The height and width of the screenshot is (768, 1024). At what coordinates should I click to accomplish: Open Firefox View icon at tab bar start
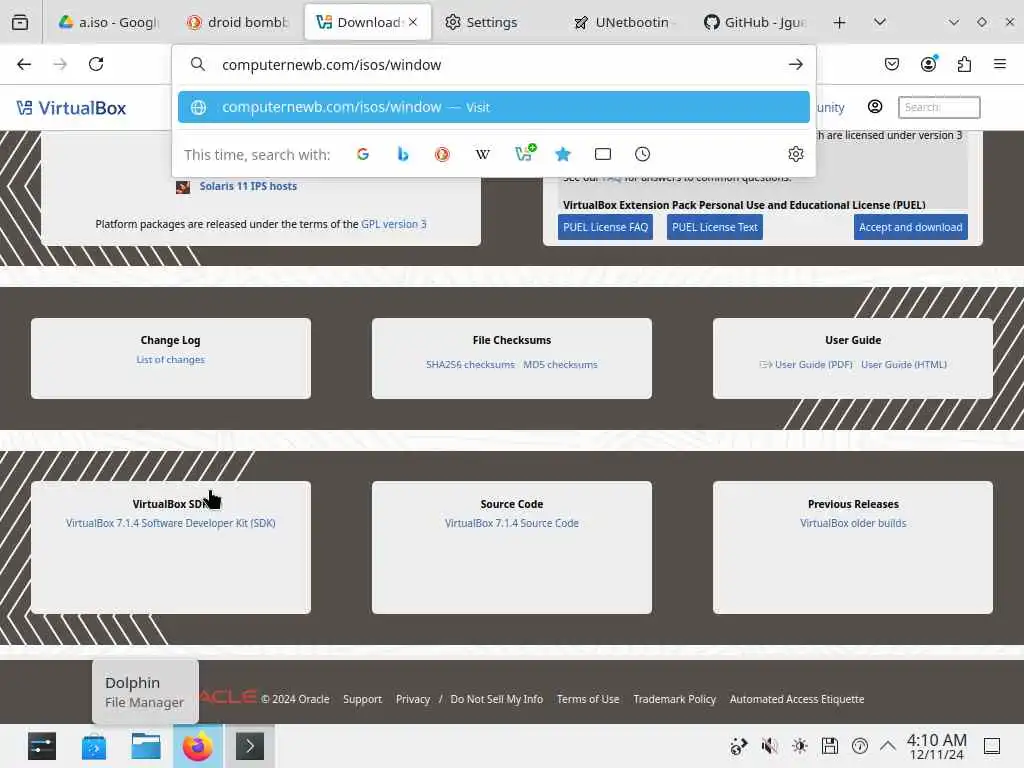pyautogui.click(x=20, y=22)
